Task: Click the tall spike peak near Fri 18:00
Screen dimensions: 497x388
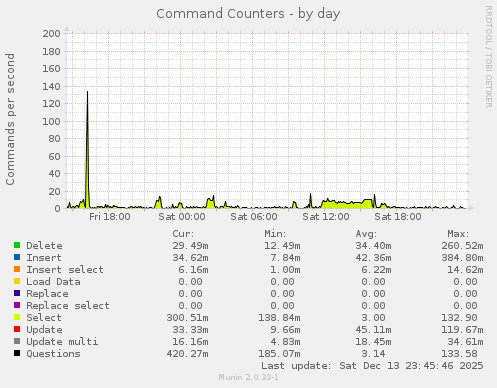Action: tap(87, 92)
